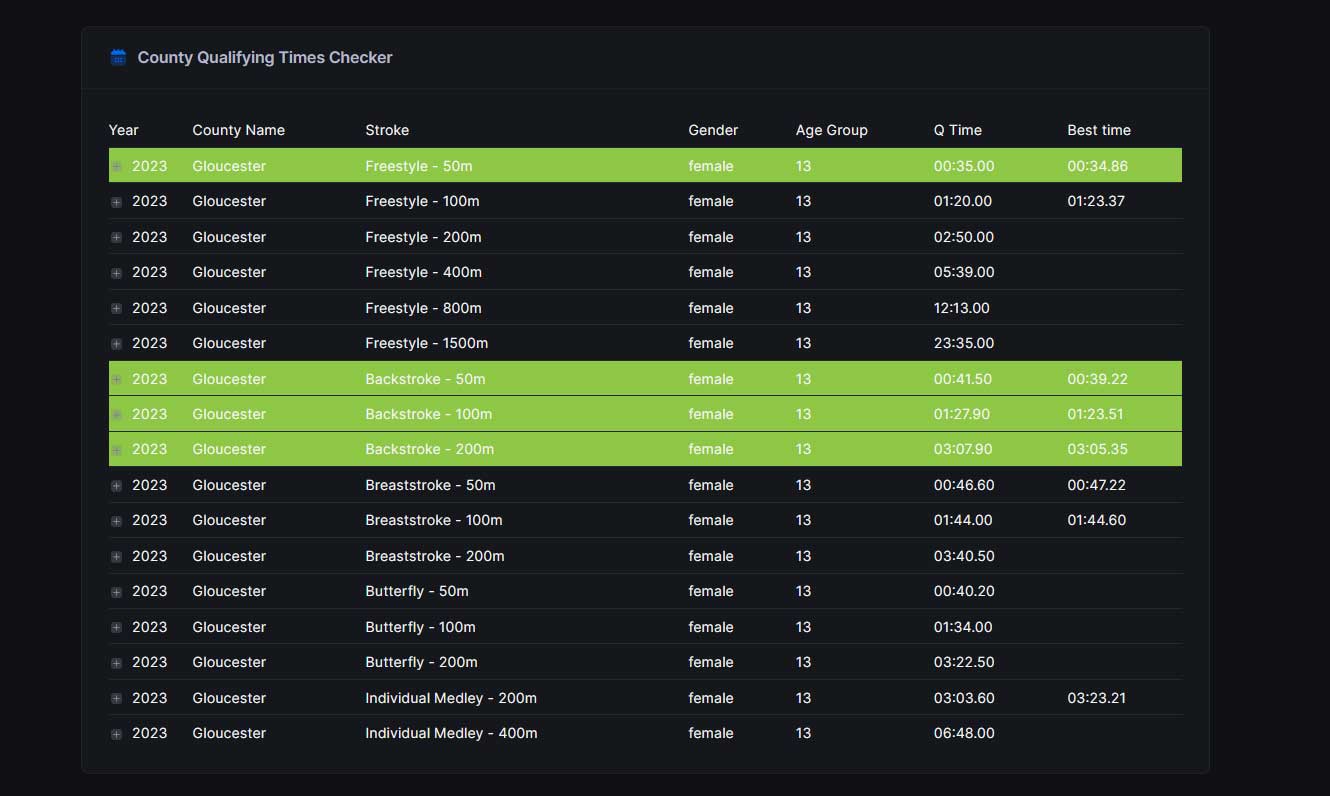Screen dimensions: 1330x796
Task: Expand the Freestyle - 50m row
Action: [x=116, y=167]
